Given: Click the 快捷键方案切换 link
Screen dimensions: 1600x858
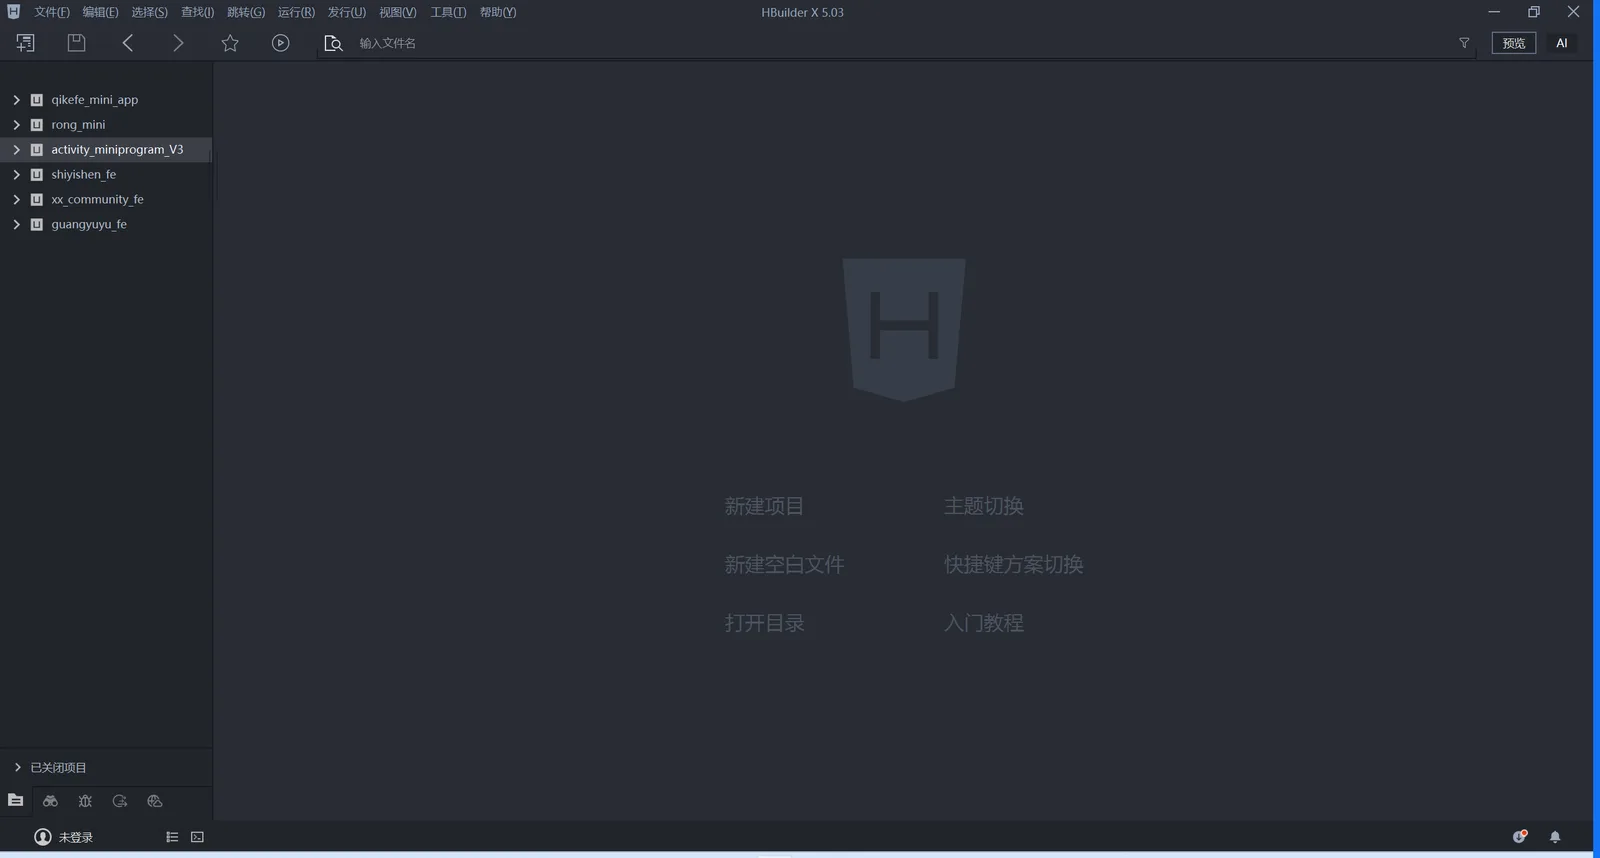Looking at the screenshot, I should [1013, 565].
